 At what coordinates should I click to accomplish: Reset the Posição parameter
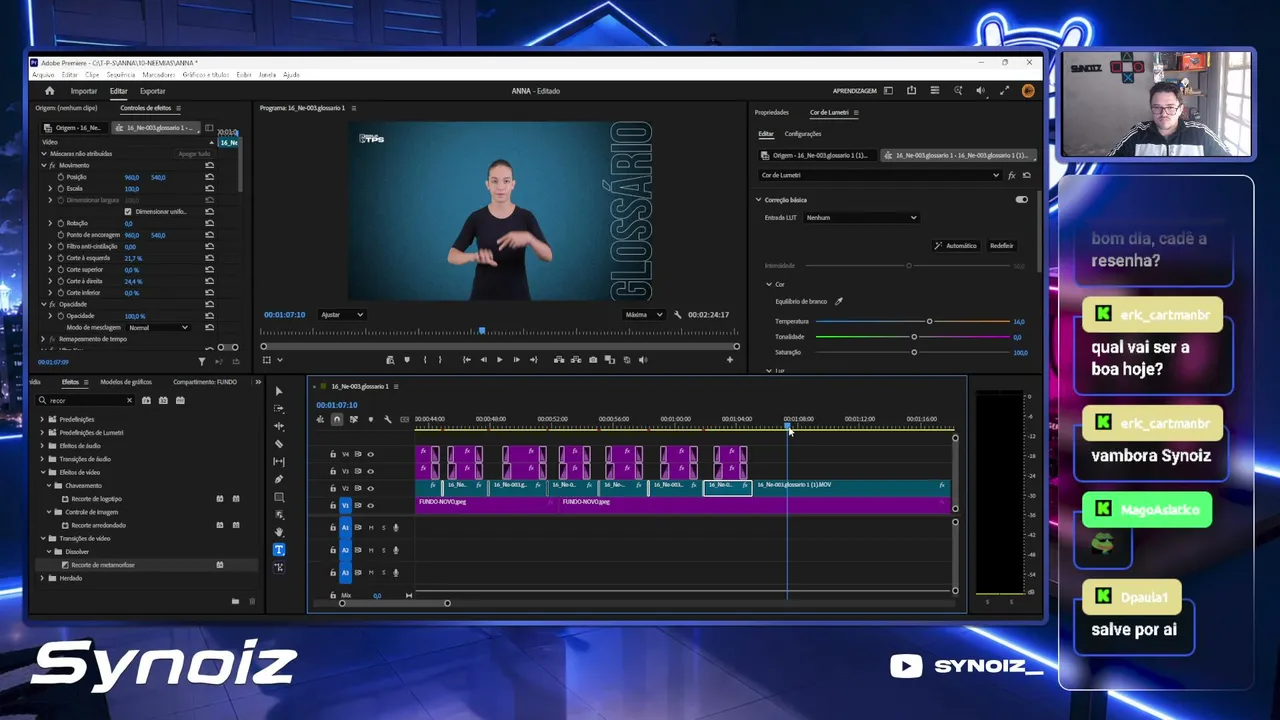point(209,177)
